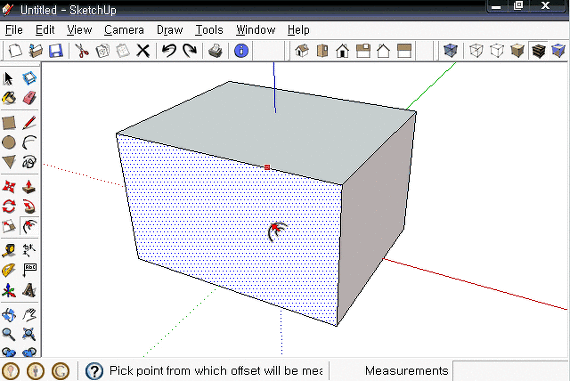Switch to Top view icon

tap(322, 51)
